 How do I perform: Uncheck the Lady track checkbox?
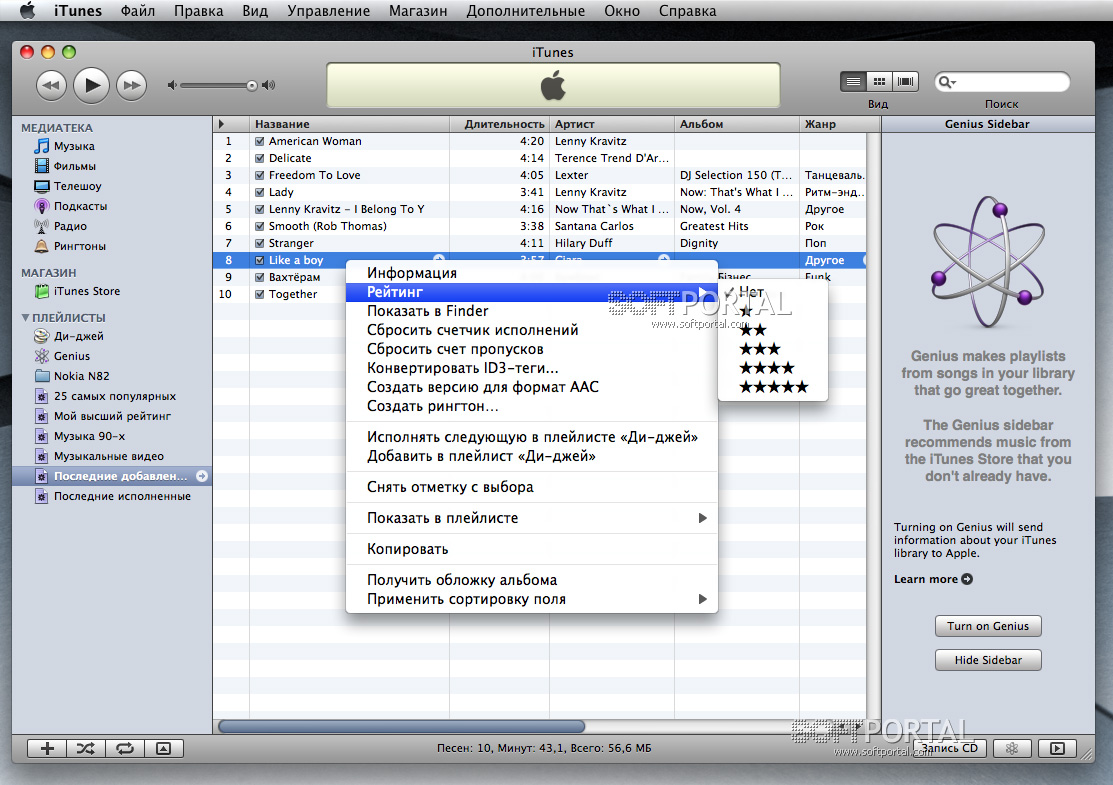pyautogui.click(x=260, y=192)
